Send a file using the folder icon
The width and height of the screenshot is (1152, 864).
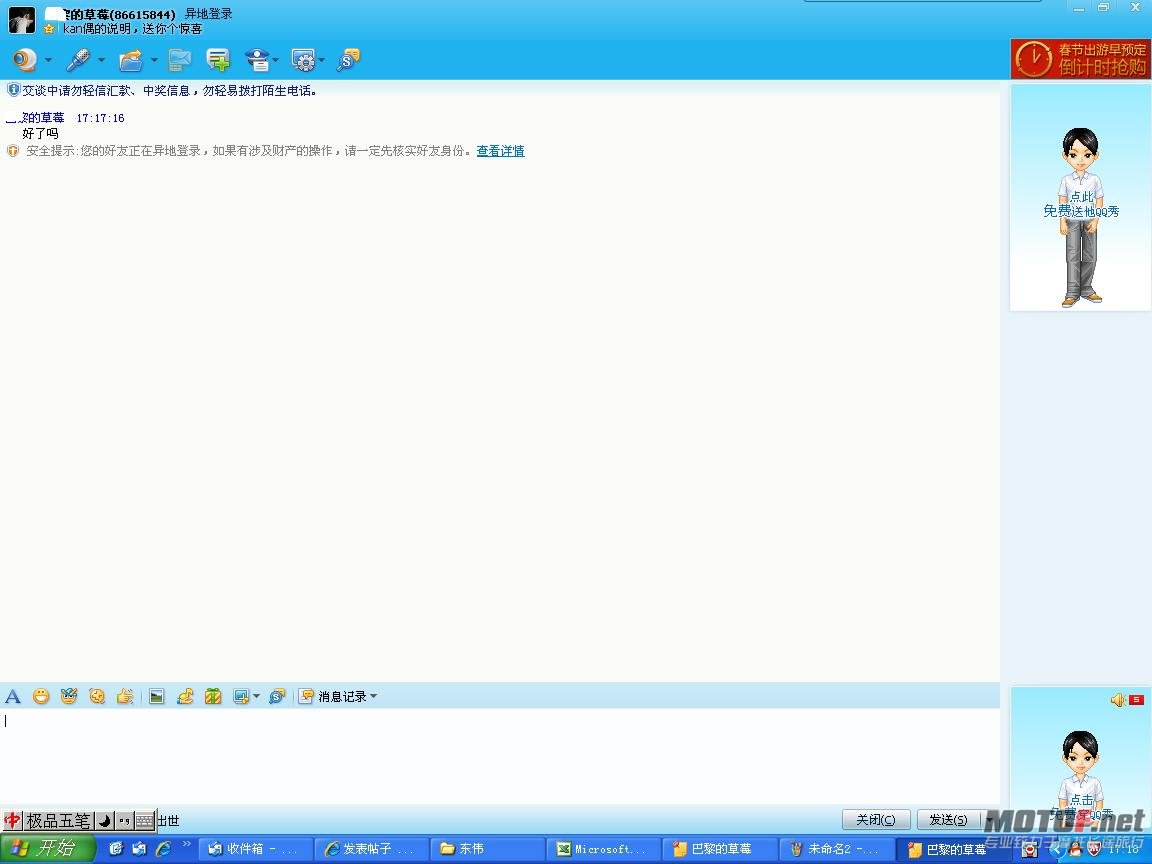[131, 60]
